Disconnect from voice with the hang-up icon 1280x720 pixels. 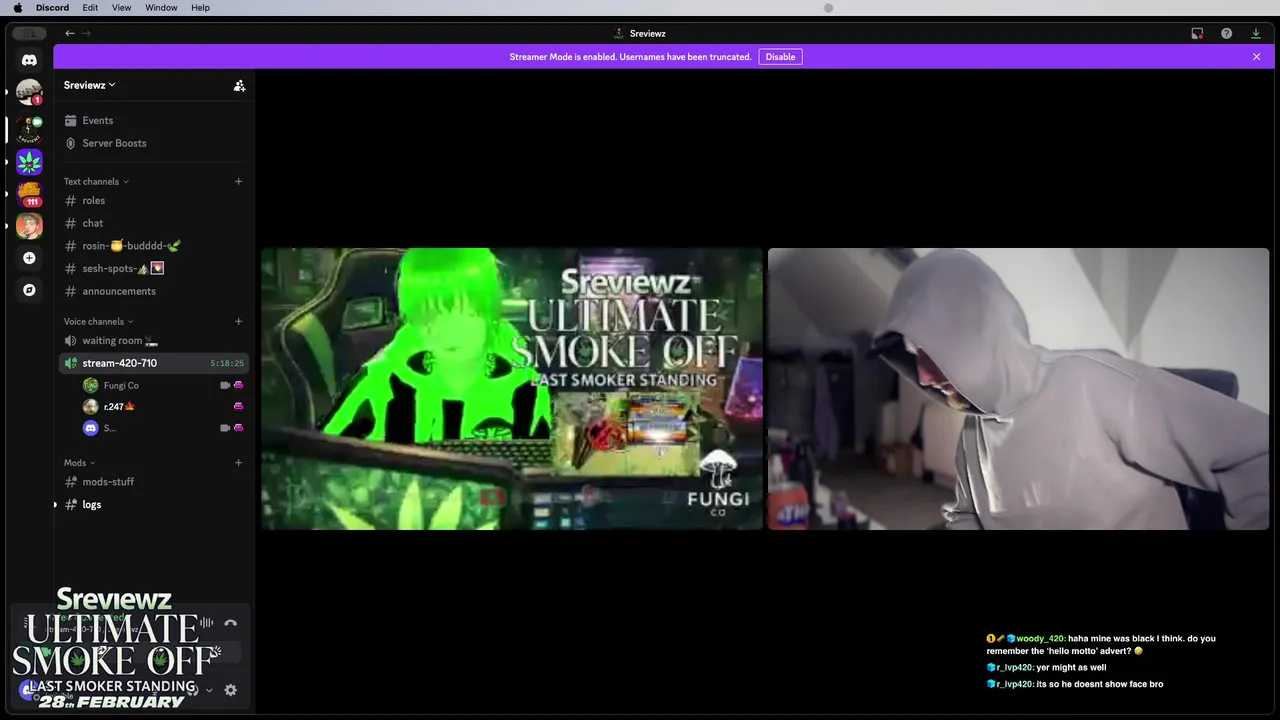231,623
